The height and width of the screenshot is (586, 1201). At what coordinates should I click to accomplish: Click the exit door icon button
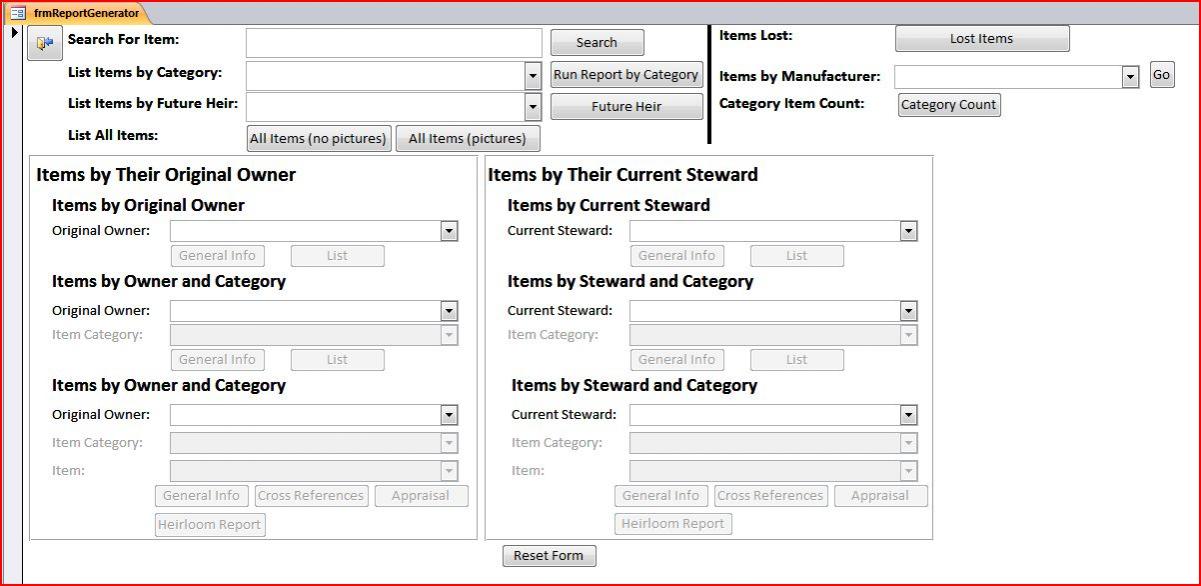[44, 43]
